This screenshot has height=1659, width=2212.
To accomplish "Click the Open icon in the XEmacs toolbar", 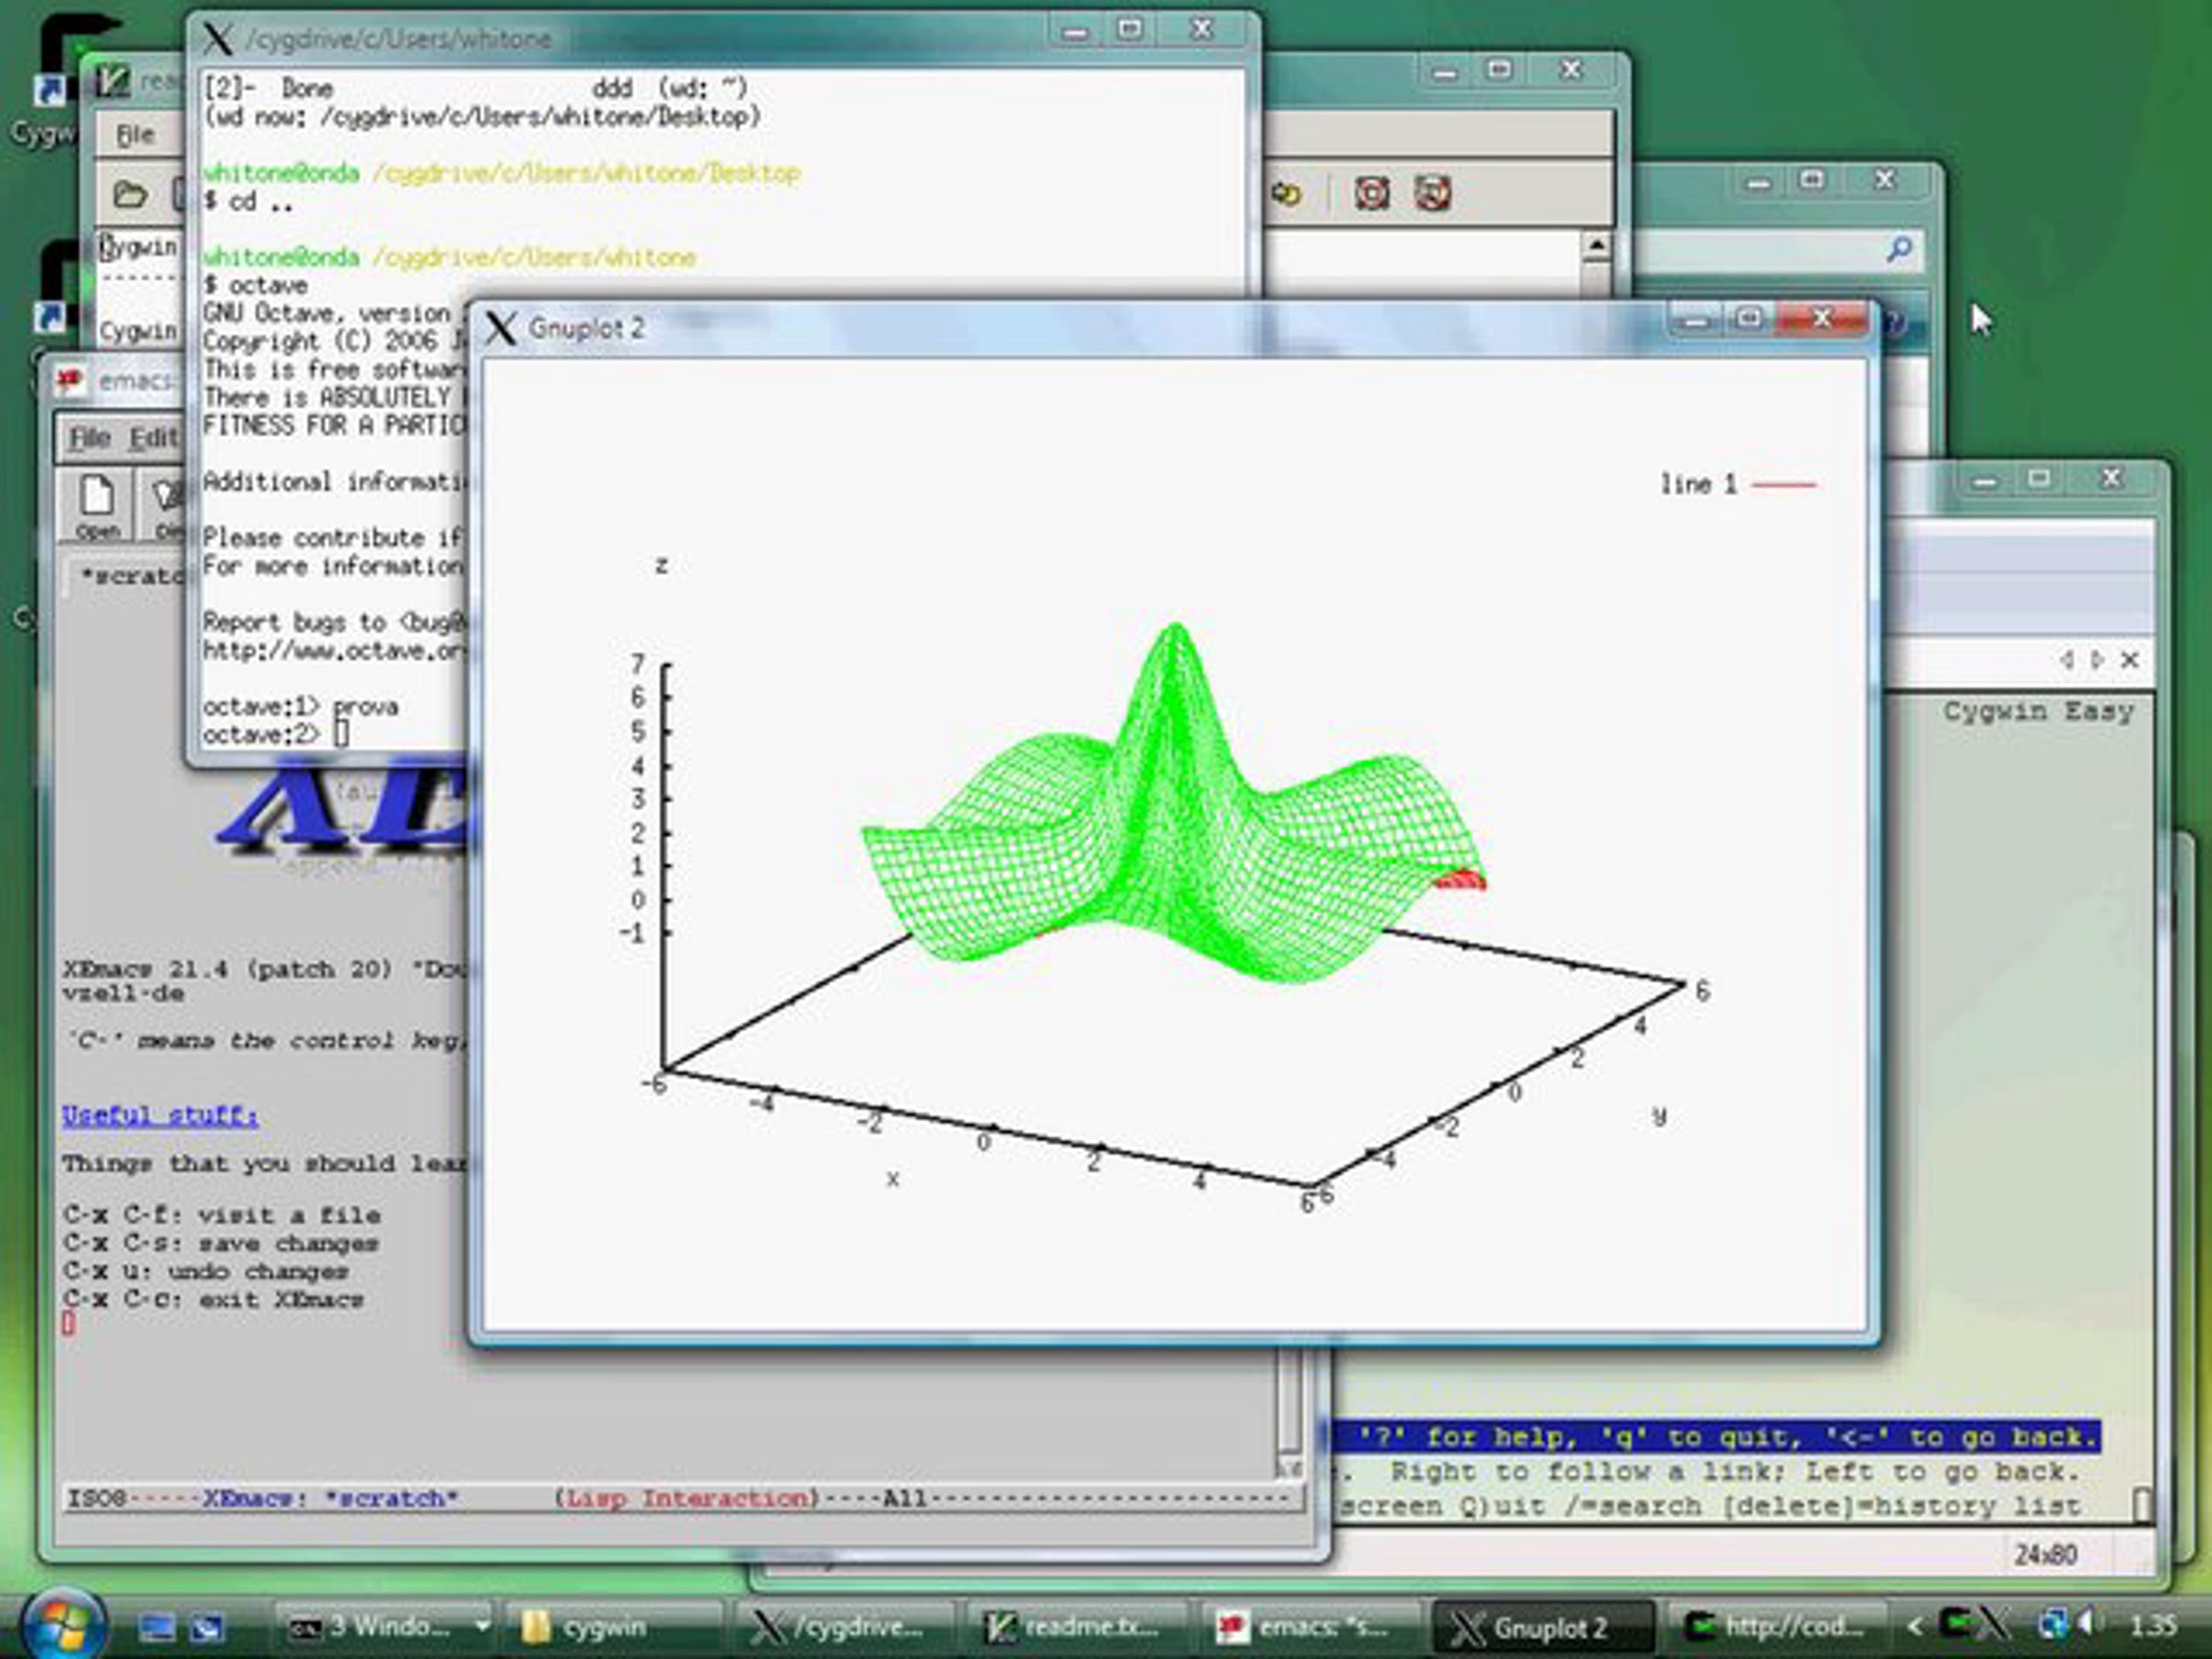I will pyautogui.click(x=97, y=505).
